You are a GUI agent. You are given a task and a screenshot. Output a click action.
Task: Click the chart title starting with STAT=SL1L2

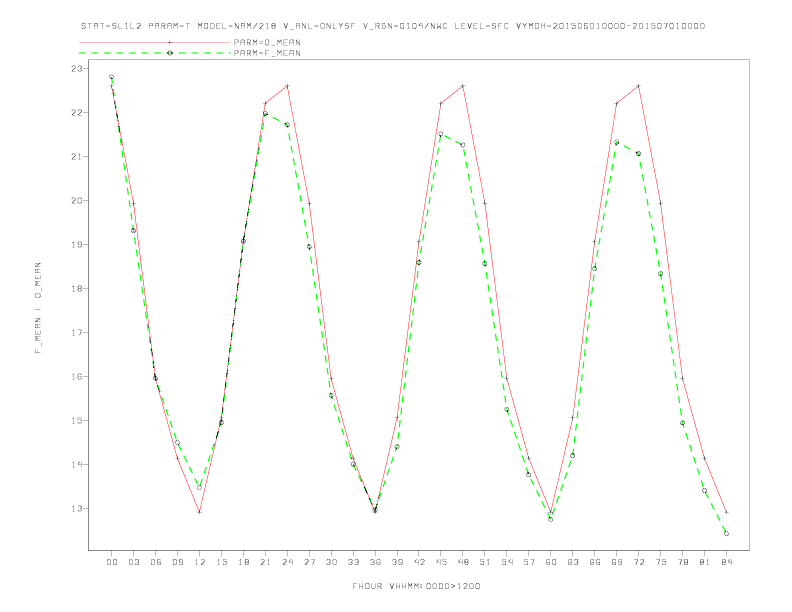click(x=393, y=26)
